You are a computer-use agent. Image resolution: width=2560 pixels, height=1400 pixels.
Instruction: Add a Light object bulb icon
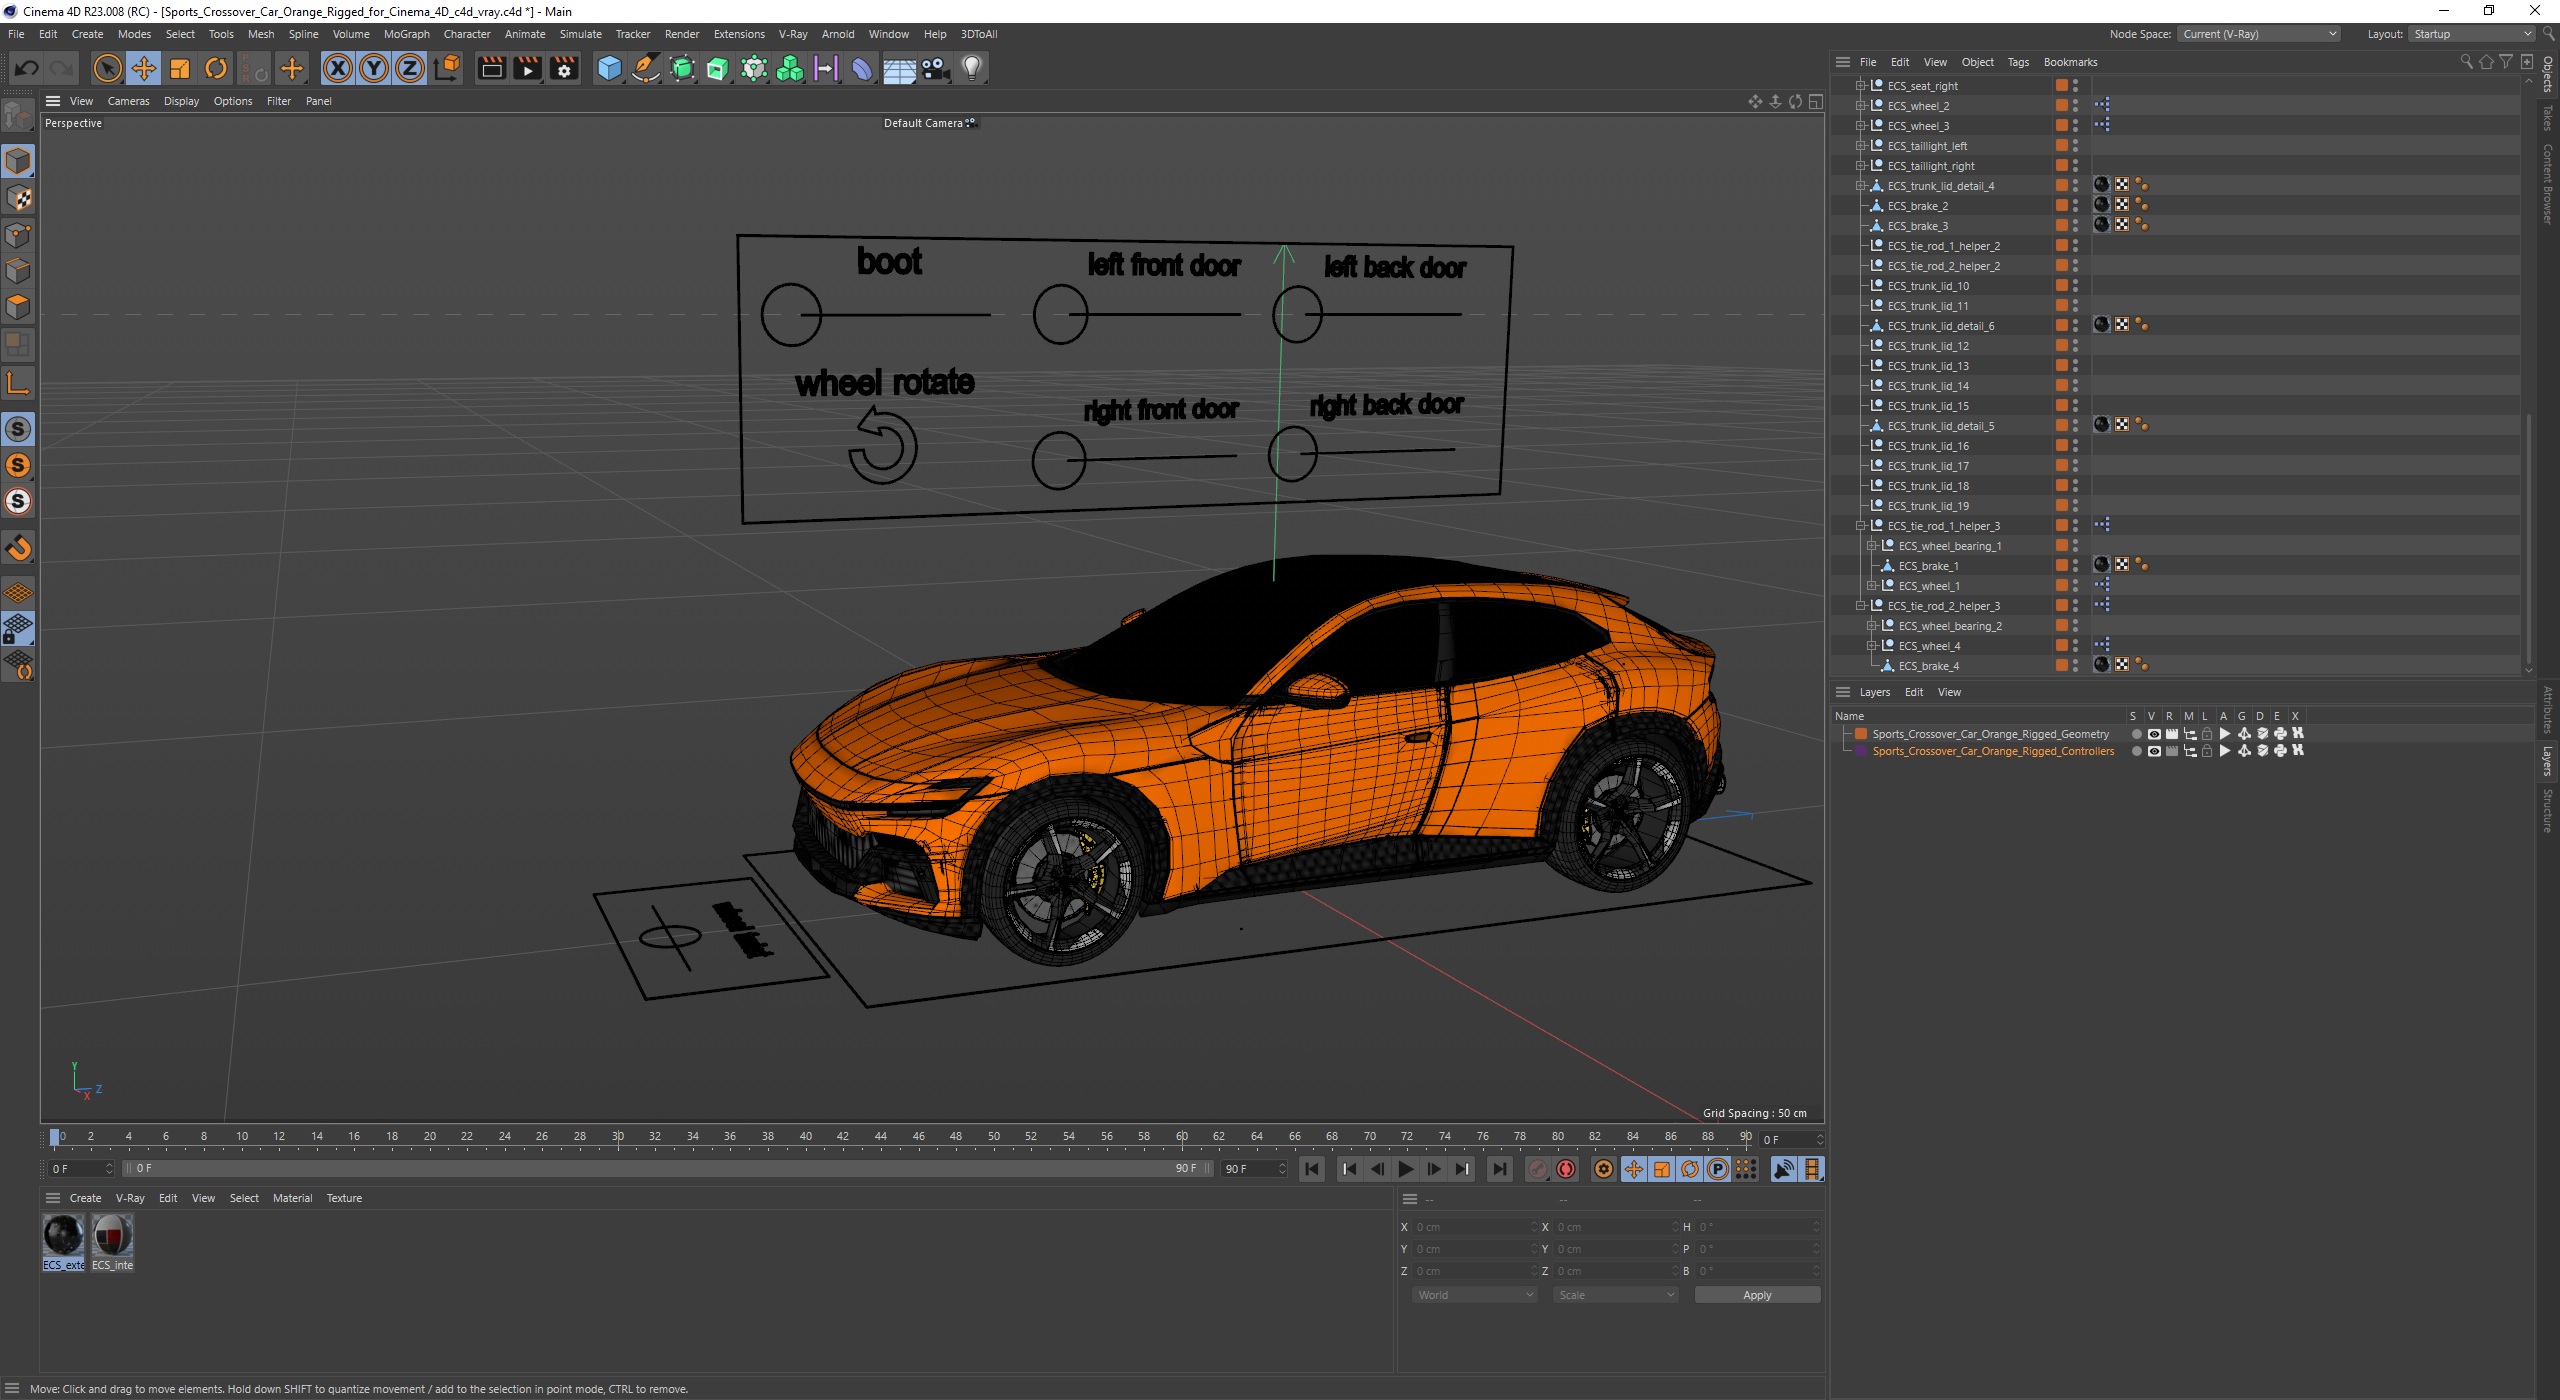click(972, 68)
